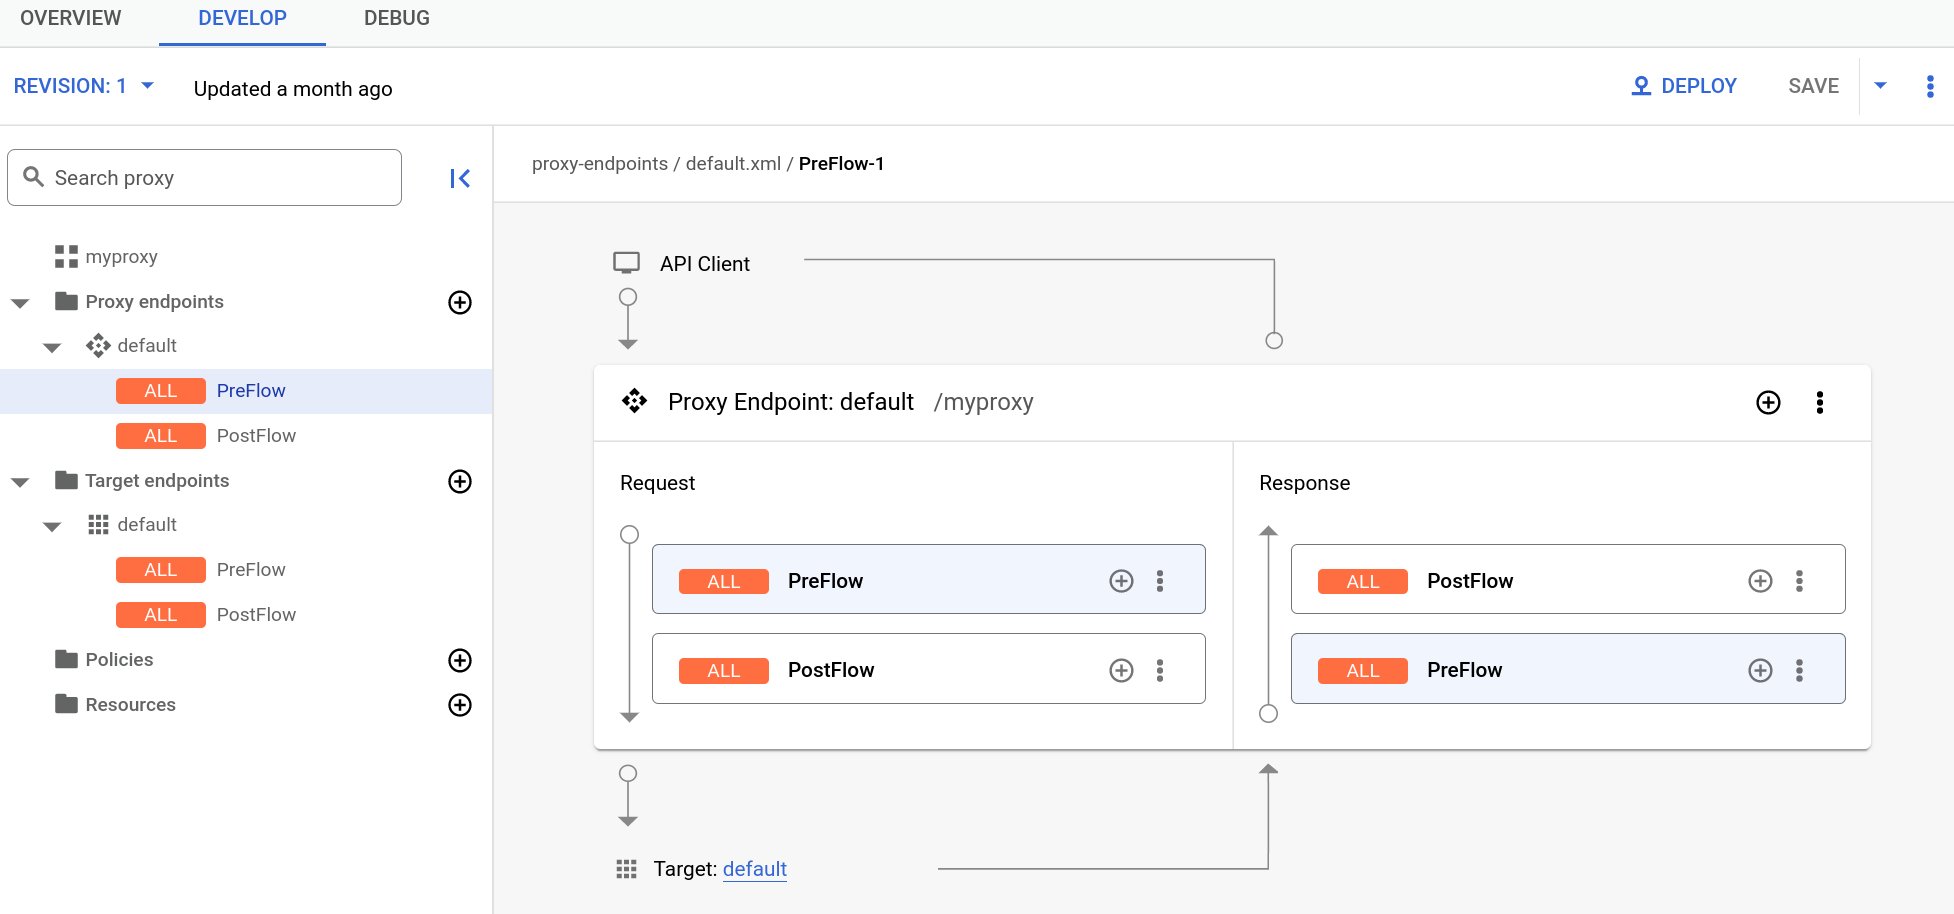
Task: Click the Proxy Endpoint diamond icon in the diagram
Action: 635,401
